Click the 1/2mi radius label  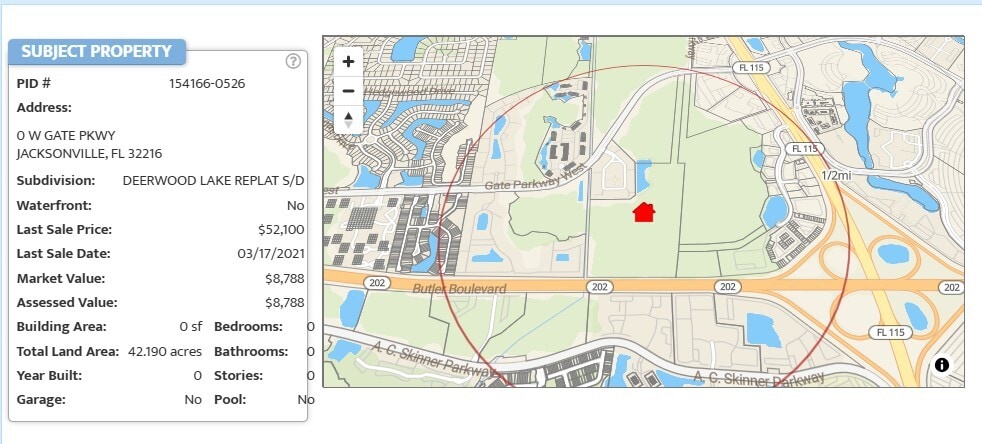click(836, 175)
